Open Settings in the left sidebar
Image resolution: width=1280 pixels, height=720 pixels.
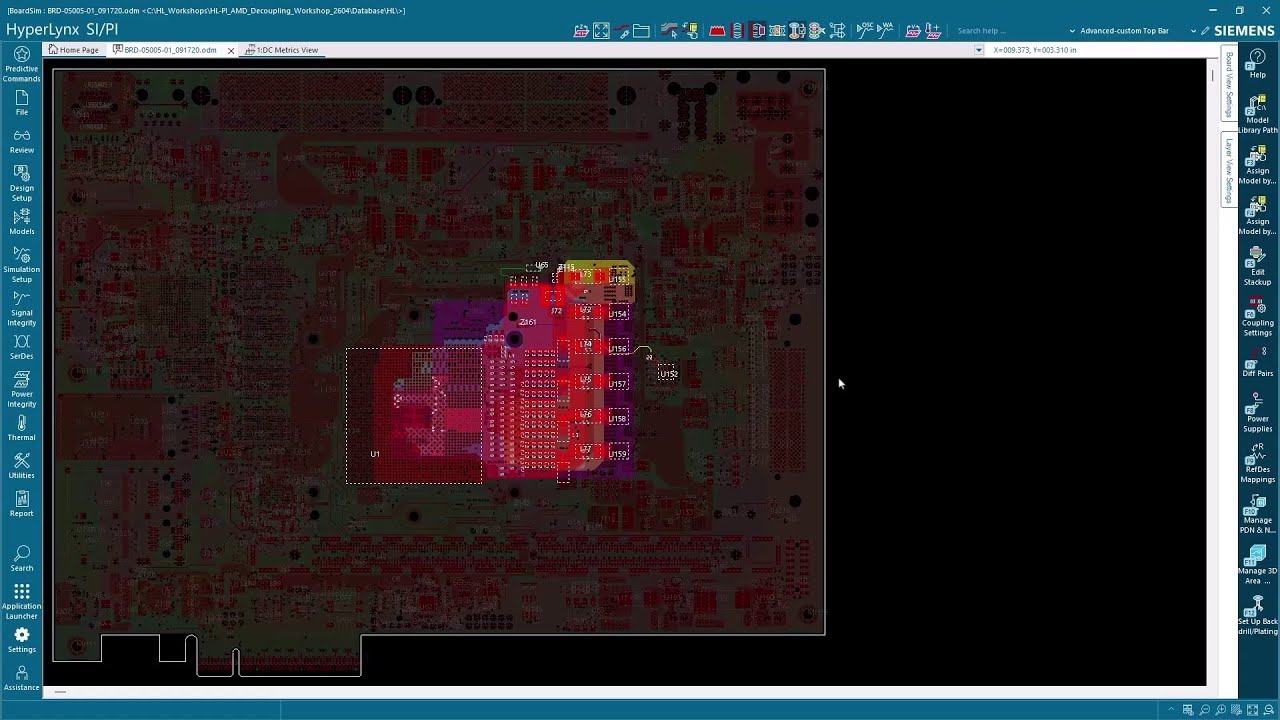click(21, 640)
